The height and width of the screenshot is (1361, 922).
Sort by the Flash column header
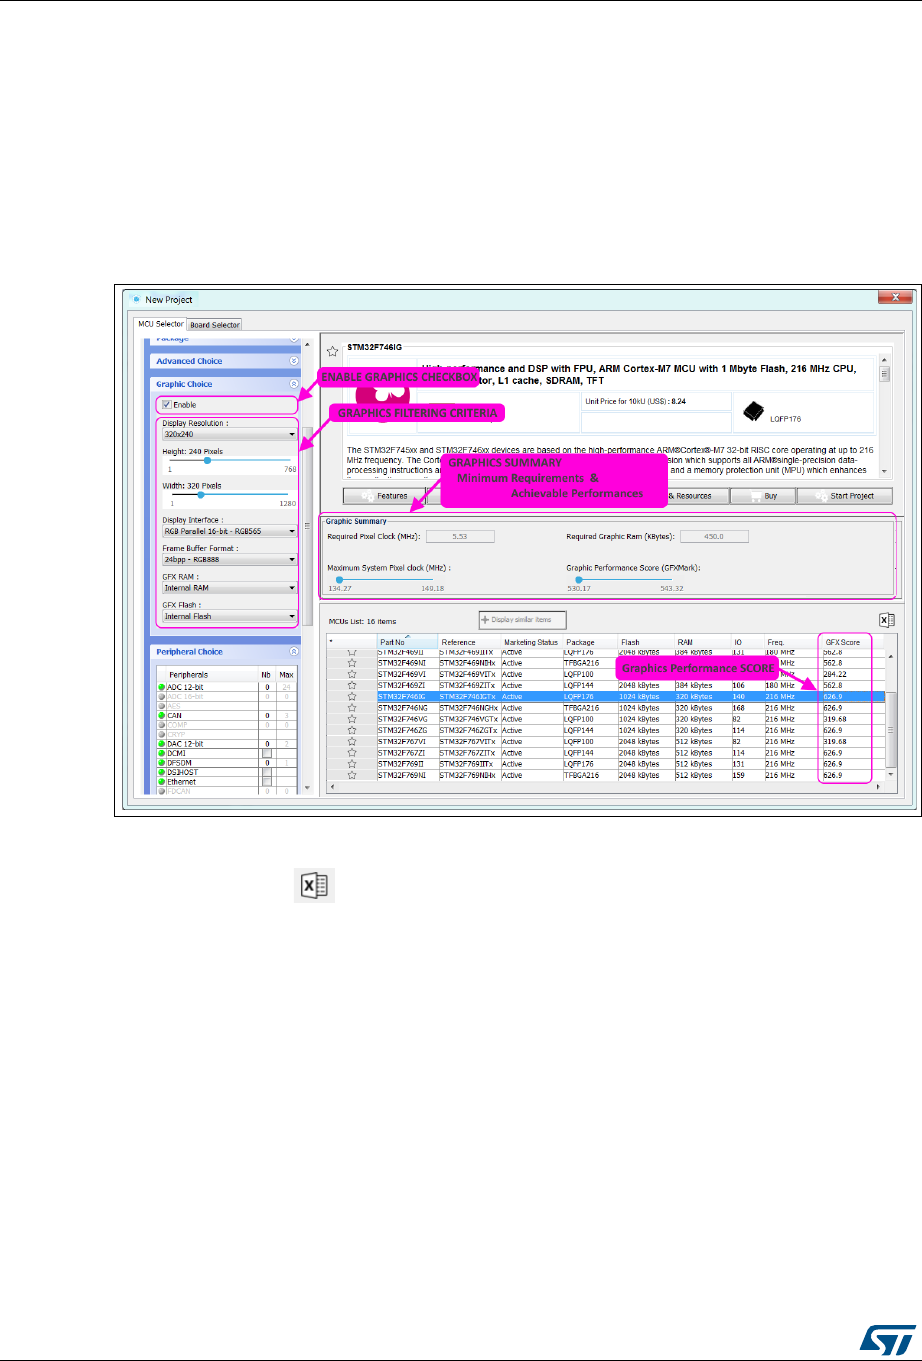pos(646,641)
